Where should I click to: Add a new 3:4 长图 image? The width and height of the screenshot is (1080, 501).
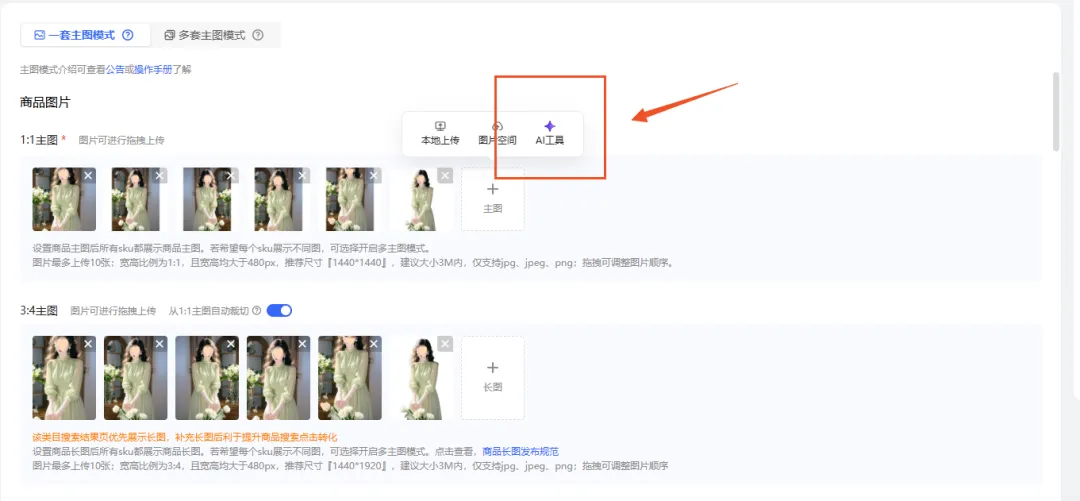(492, 378)
